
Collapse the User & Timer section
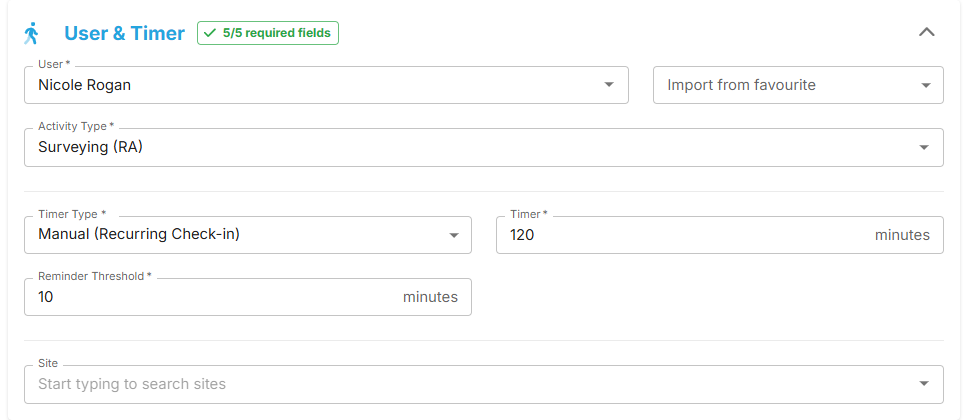pyautogui.click(x=926, y=32)
